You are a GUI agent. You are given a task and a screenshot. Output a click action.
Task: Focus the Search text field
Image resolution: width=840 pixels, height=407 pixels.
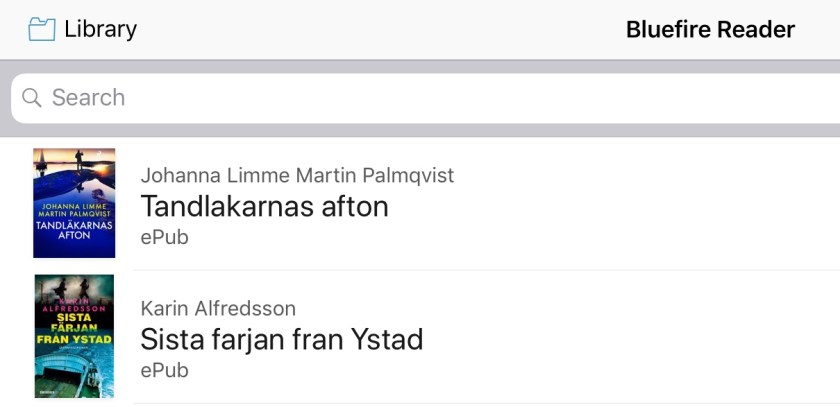(x=400, y=97)
